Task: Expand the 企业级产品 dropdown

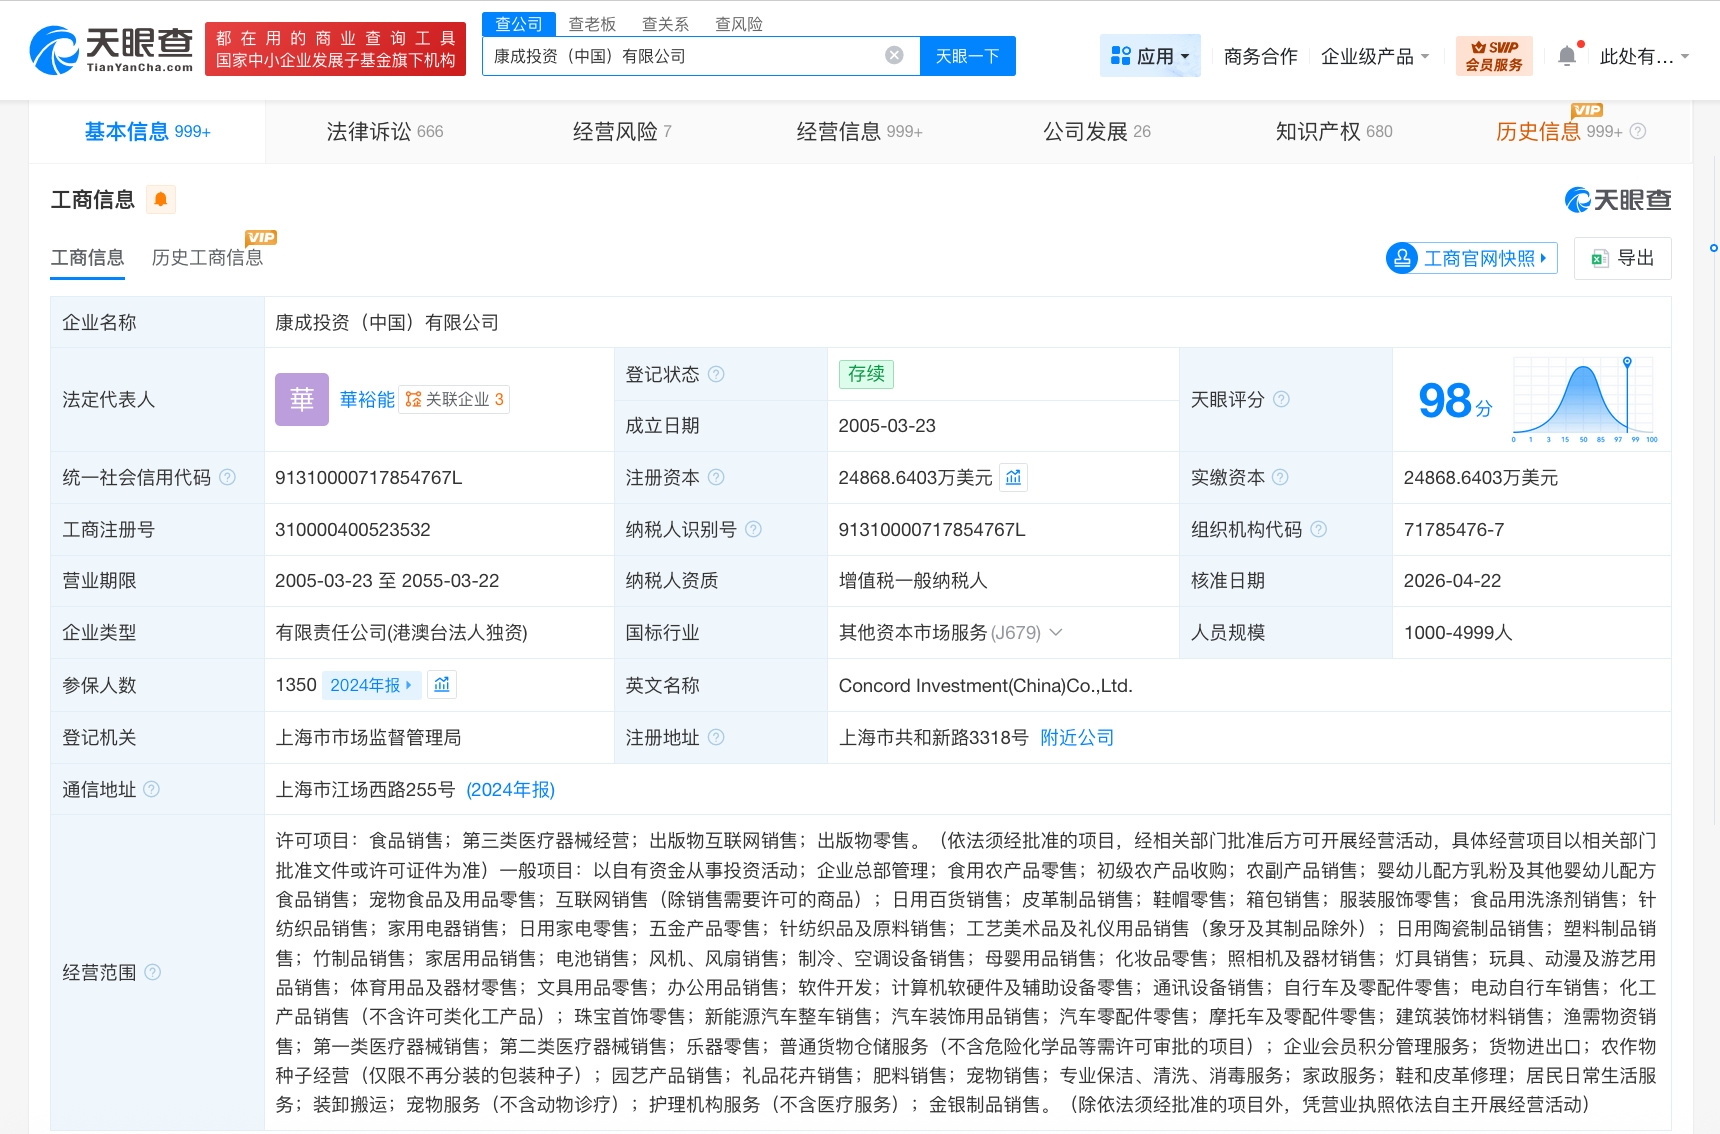Action: (x=1375, y=56)
